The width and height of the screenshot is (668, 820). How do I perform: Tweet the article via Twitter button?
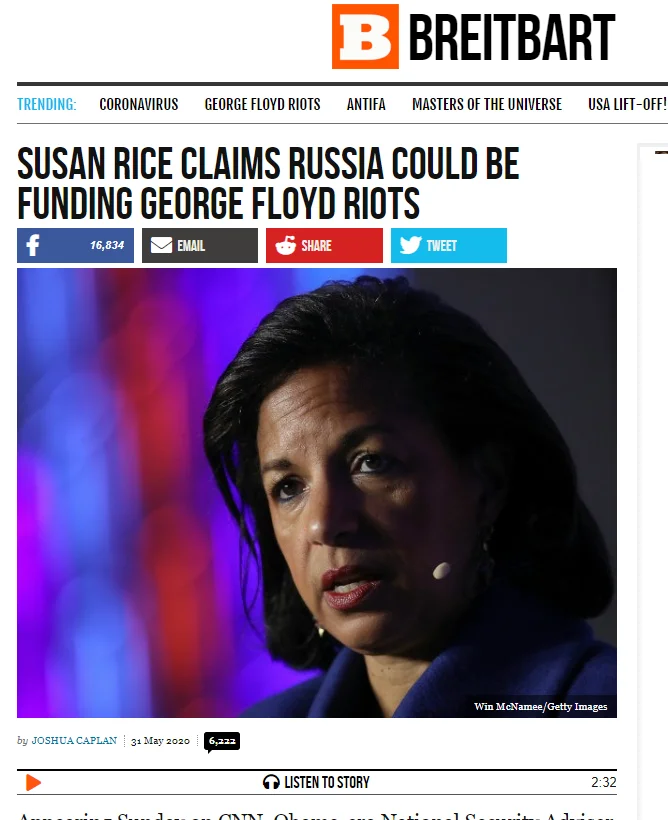pos(449,245)
